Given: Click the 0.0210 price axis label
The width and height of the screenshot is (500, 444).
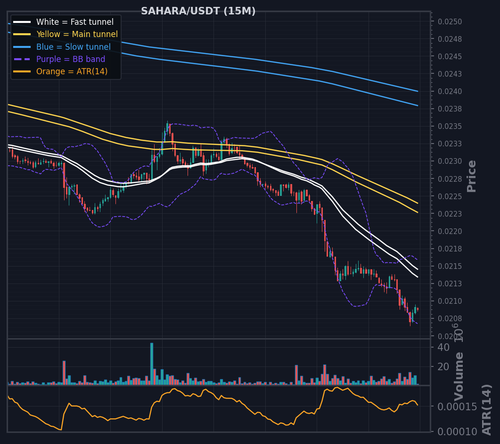Looking at the screenshot, I should (x=450, y=301).
